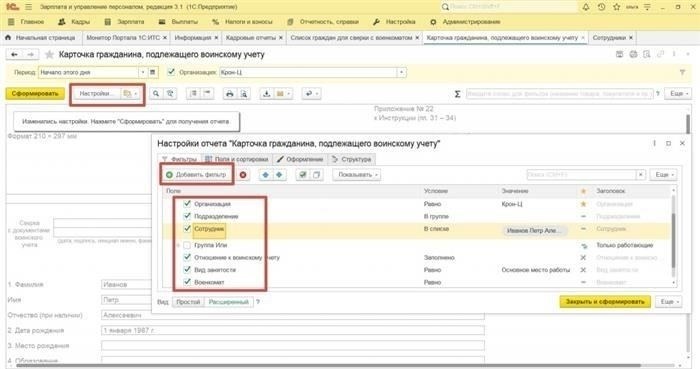Image resolution: width=700 pixels, height=369 pixels.
Task: Open the Еще menu in report toolbar
Action: point(679,94)
